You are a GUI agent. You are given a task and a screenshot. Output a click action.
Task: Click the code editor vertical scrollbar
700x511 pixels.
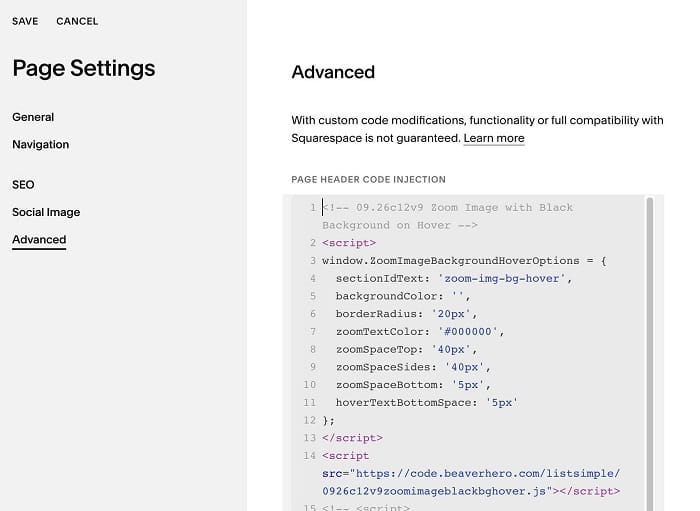(650, 353)
